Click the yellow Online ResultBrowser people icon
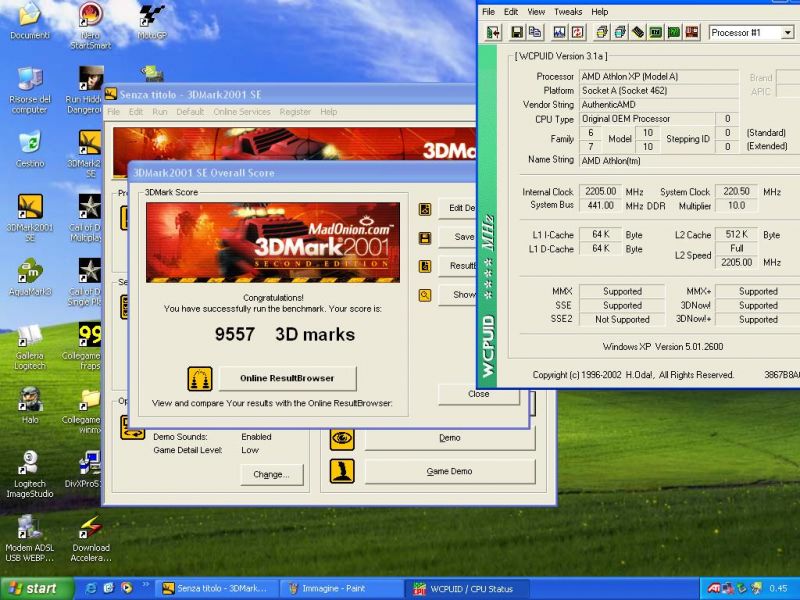Screen dimensions: 800x600 pyautogui.click(x=200, y=379)
